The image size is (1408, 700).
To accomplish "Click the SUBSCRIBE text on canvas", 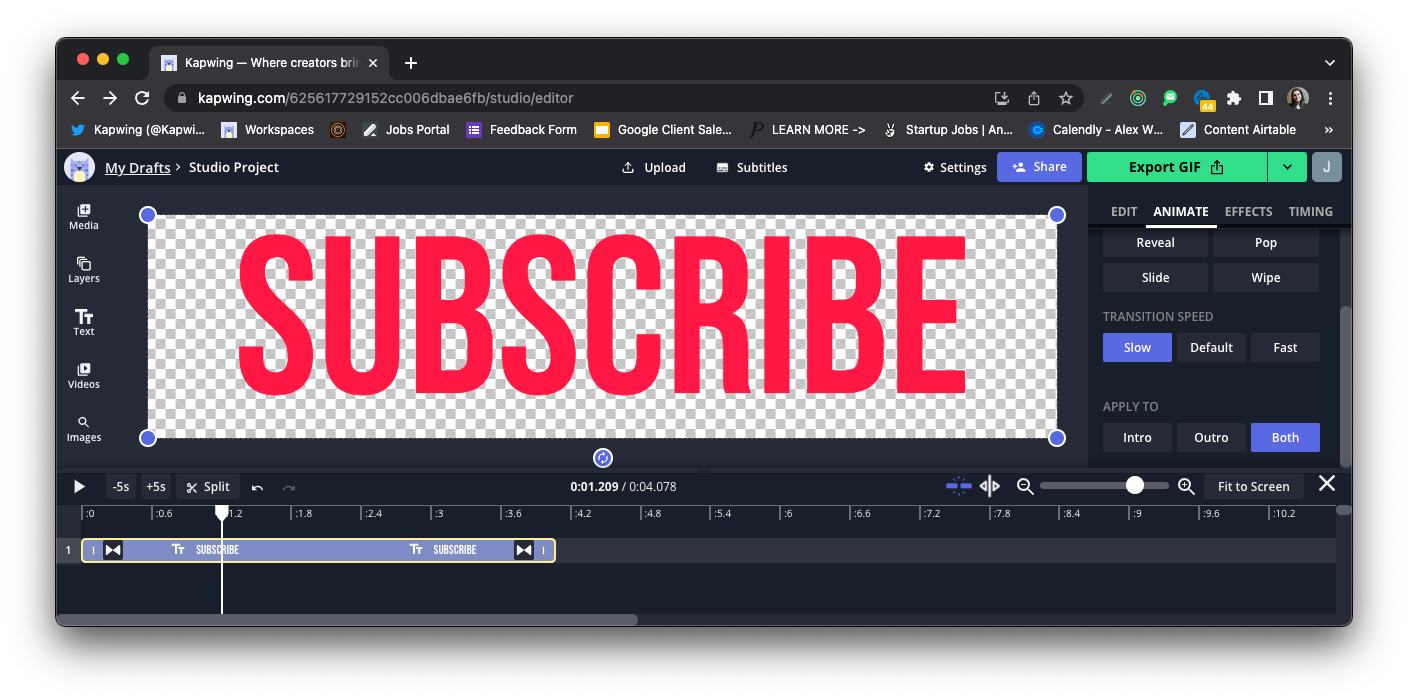I will (x=602, y=314).
